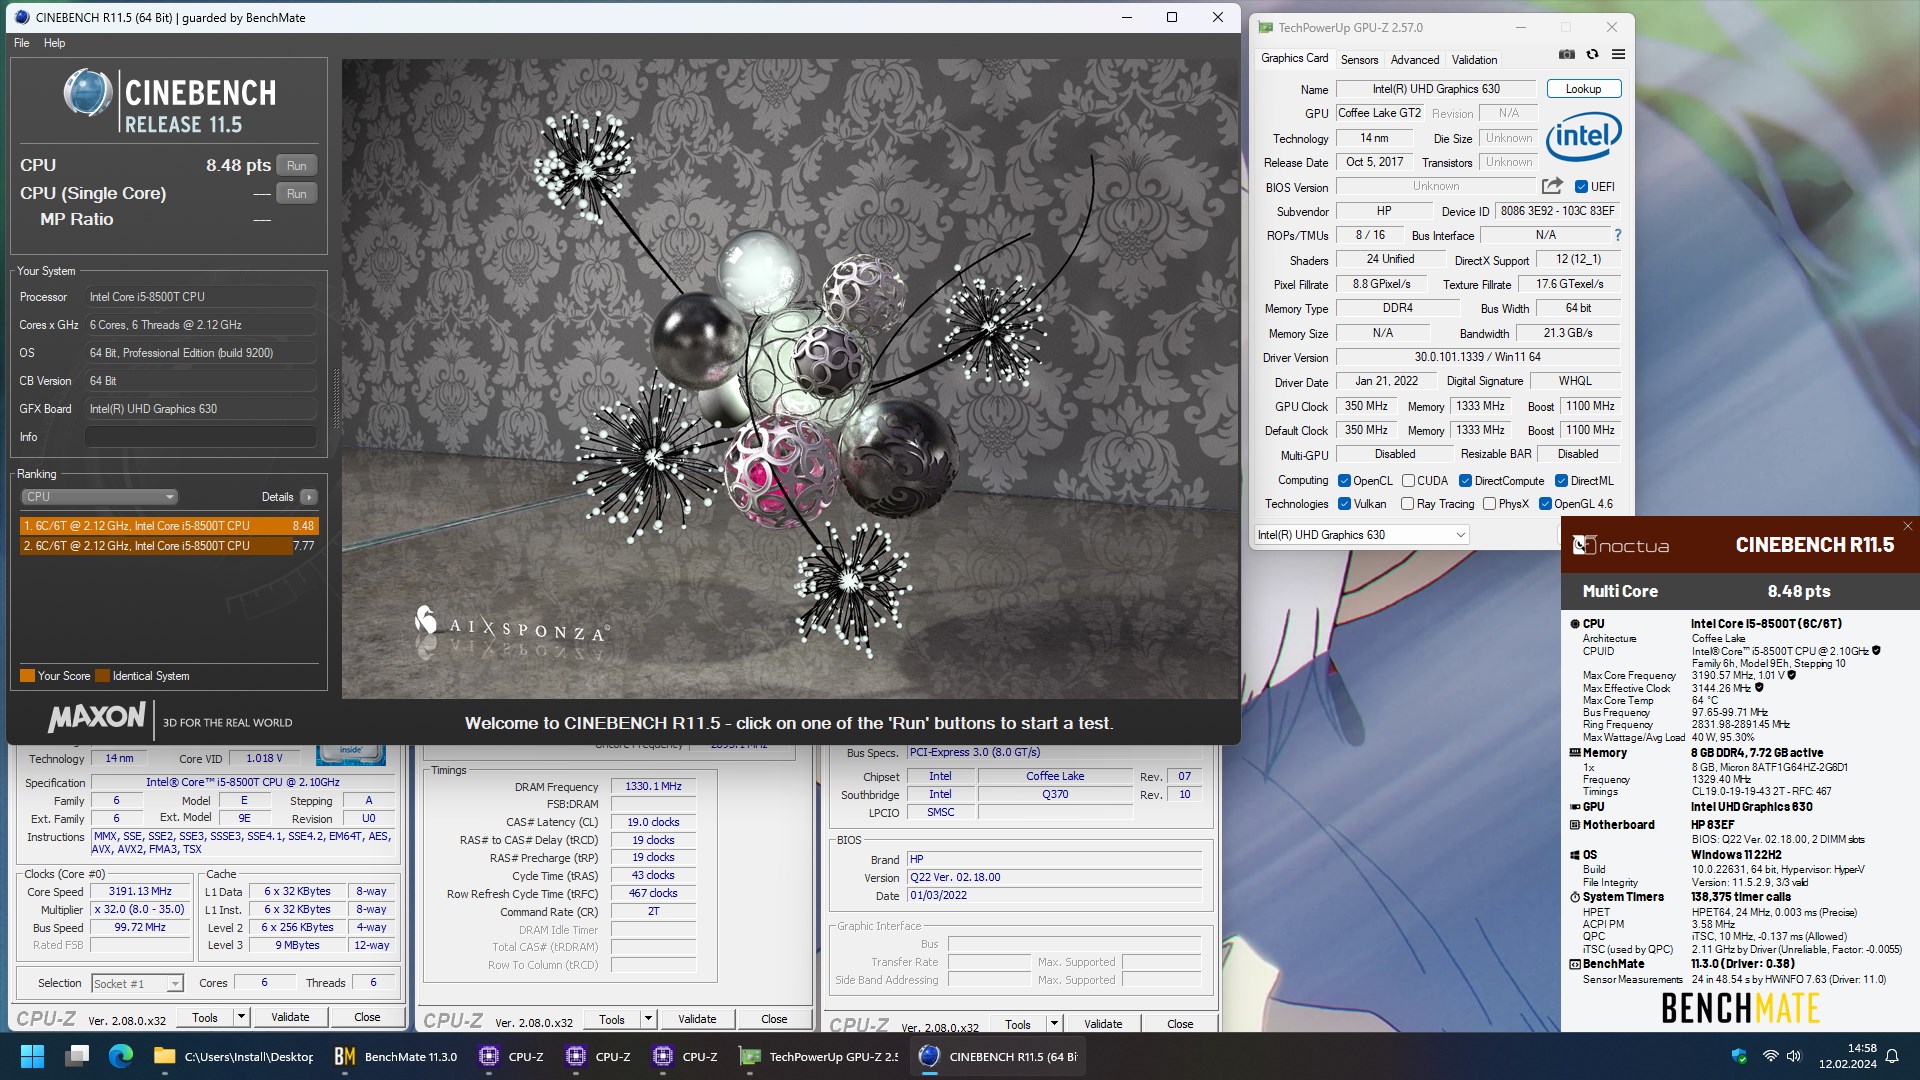Viewport: 1920px width, 1080px height.
Task: Open third CPU-Z Tools dropdown arrow
Action: click(x=1054, y=1024)
